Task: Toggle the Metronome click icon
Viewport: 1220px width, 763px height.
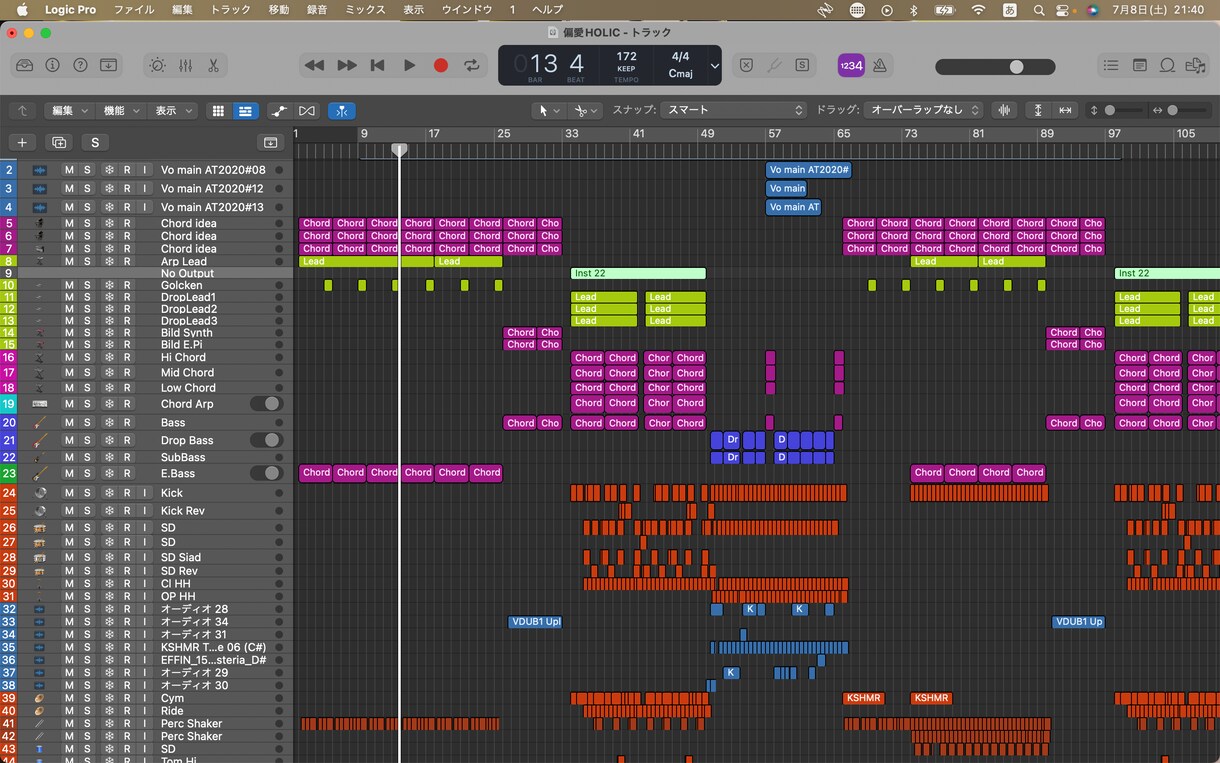Action: click(x=880, y=65)
